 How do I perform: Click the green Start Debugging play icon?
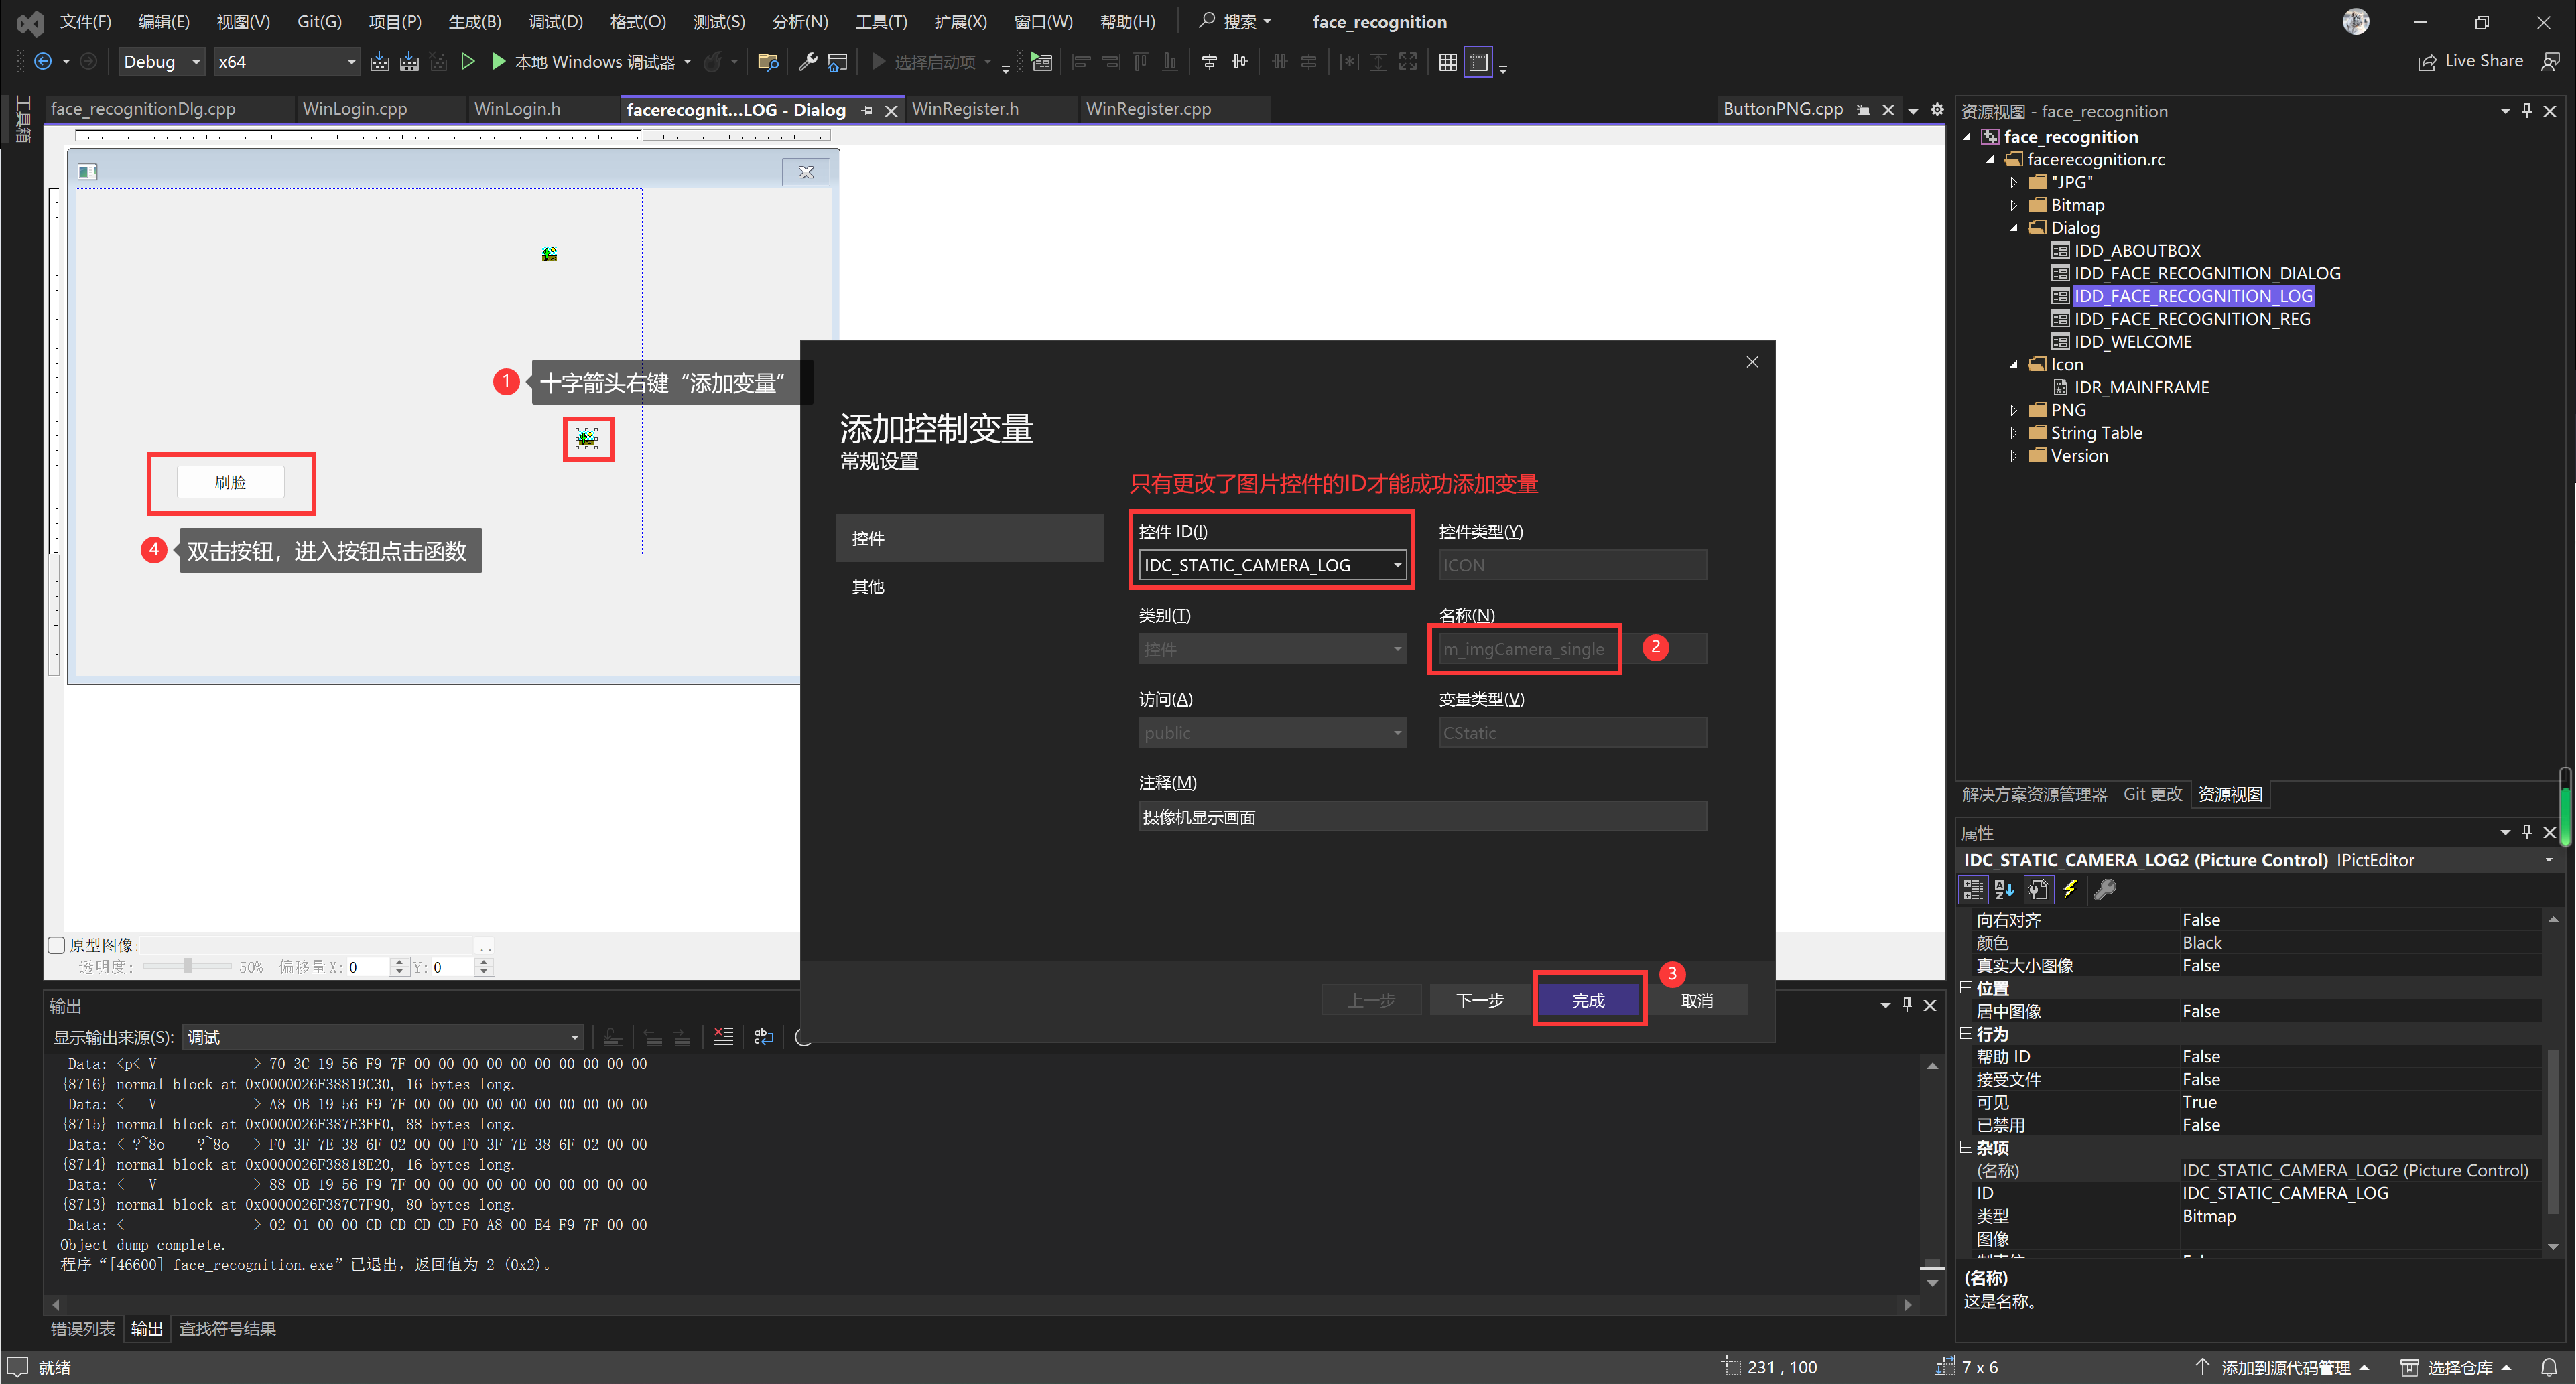(498, 62)
